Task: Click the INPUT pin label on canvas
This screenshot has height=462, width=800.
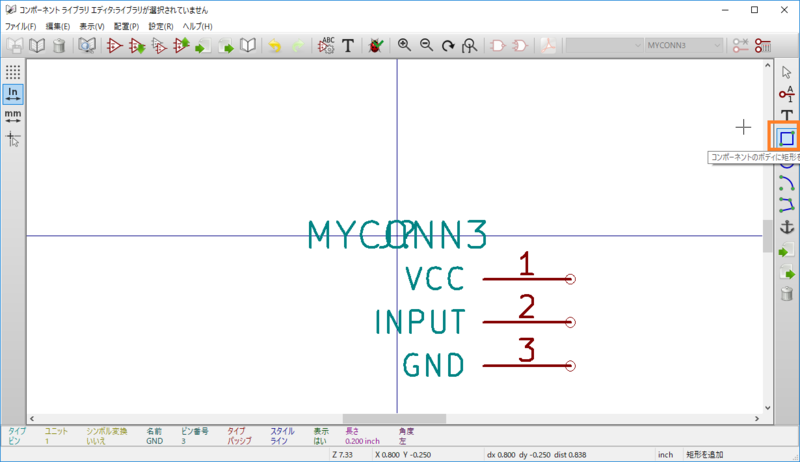Action: click(420, 322)
